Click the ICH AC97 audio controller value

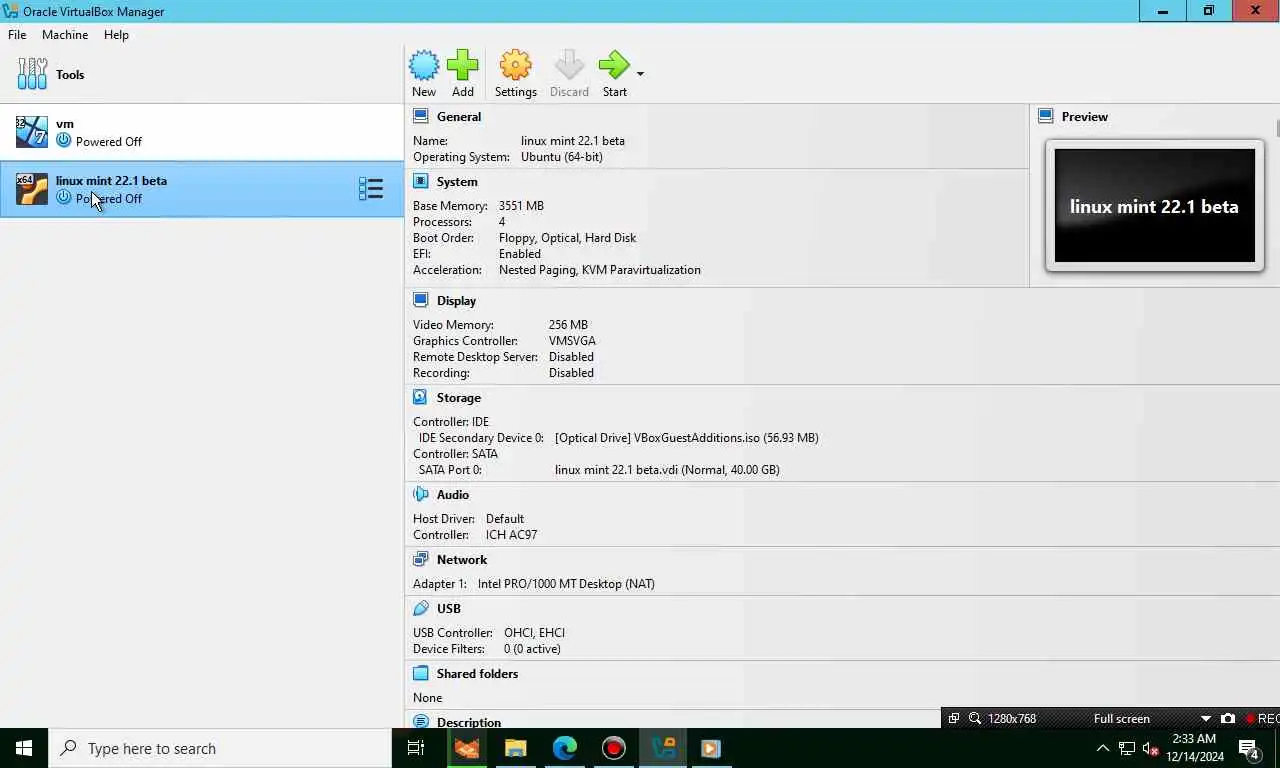tap(512, 535)
